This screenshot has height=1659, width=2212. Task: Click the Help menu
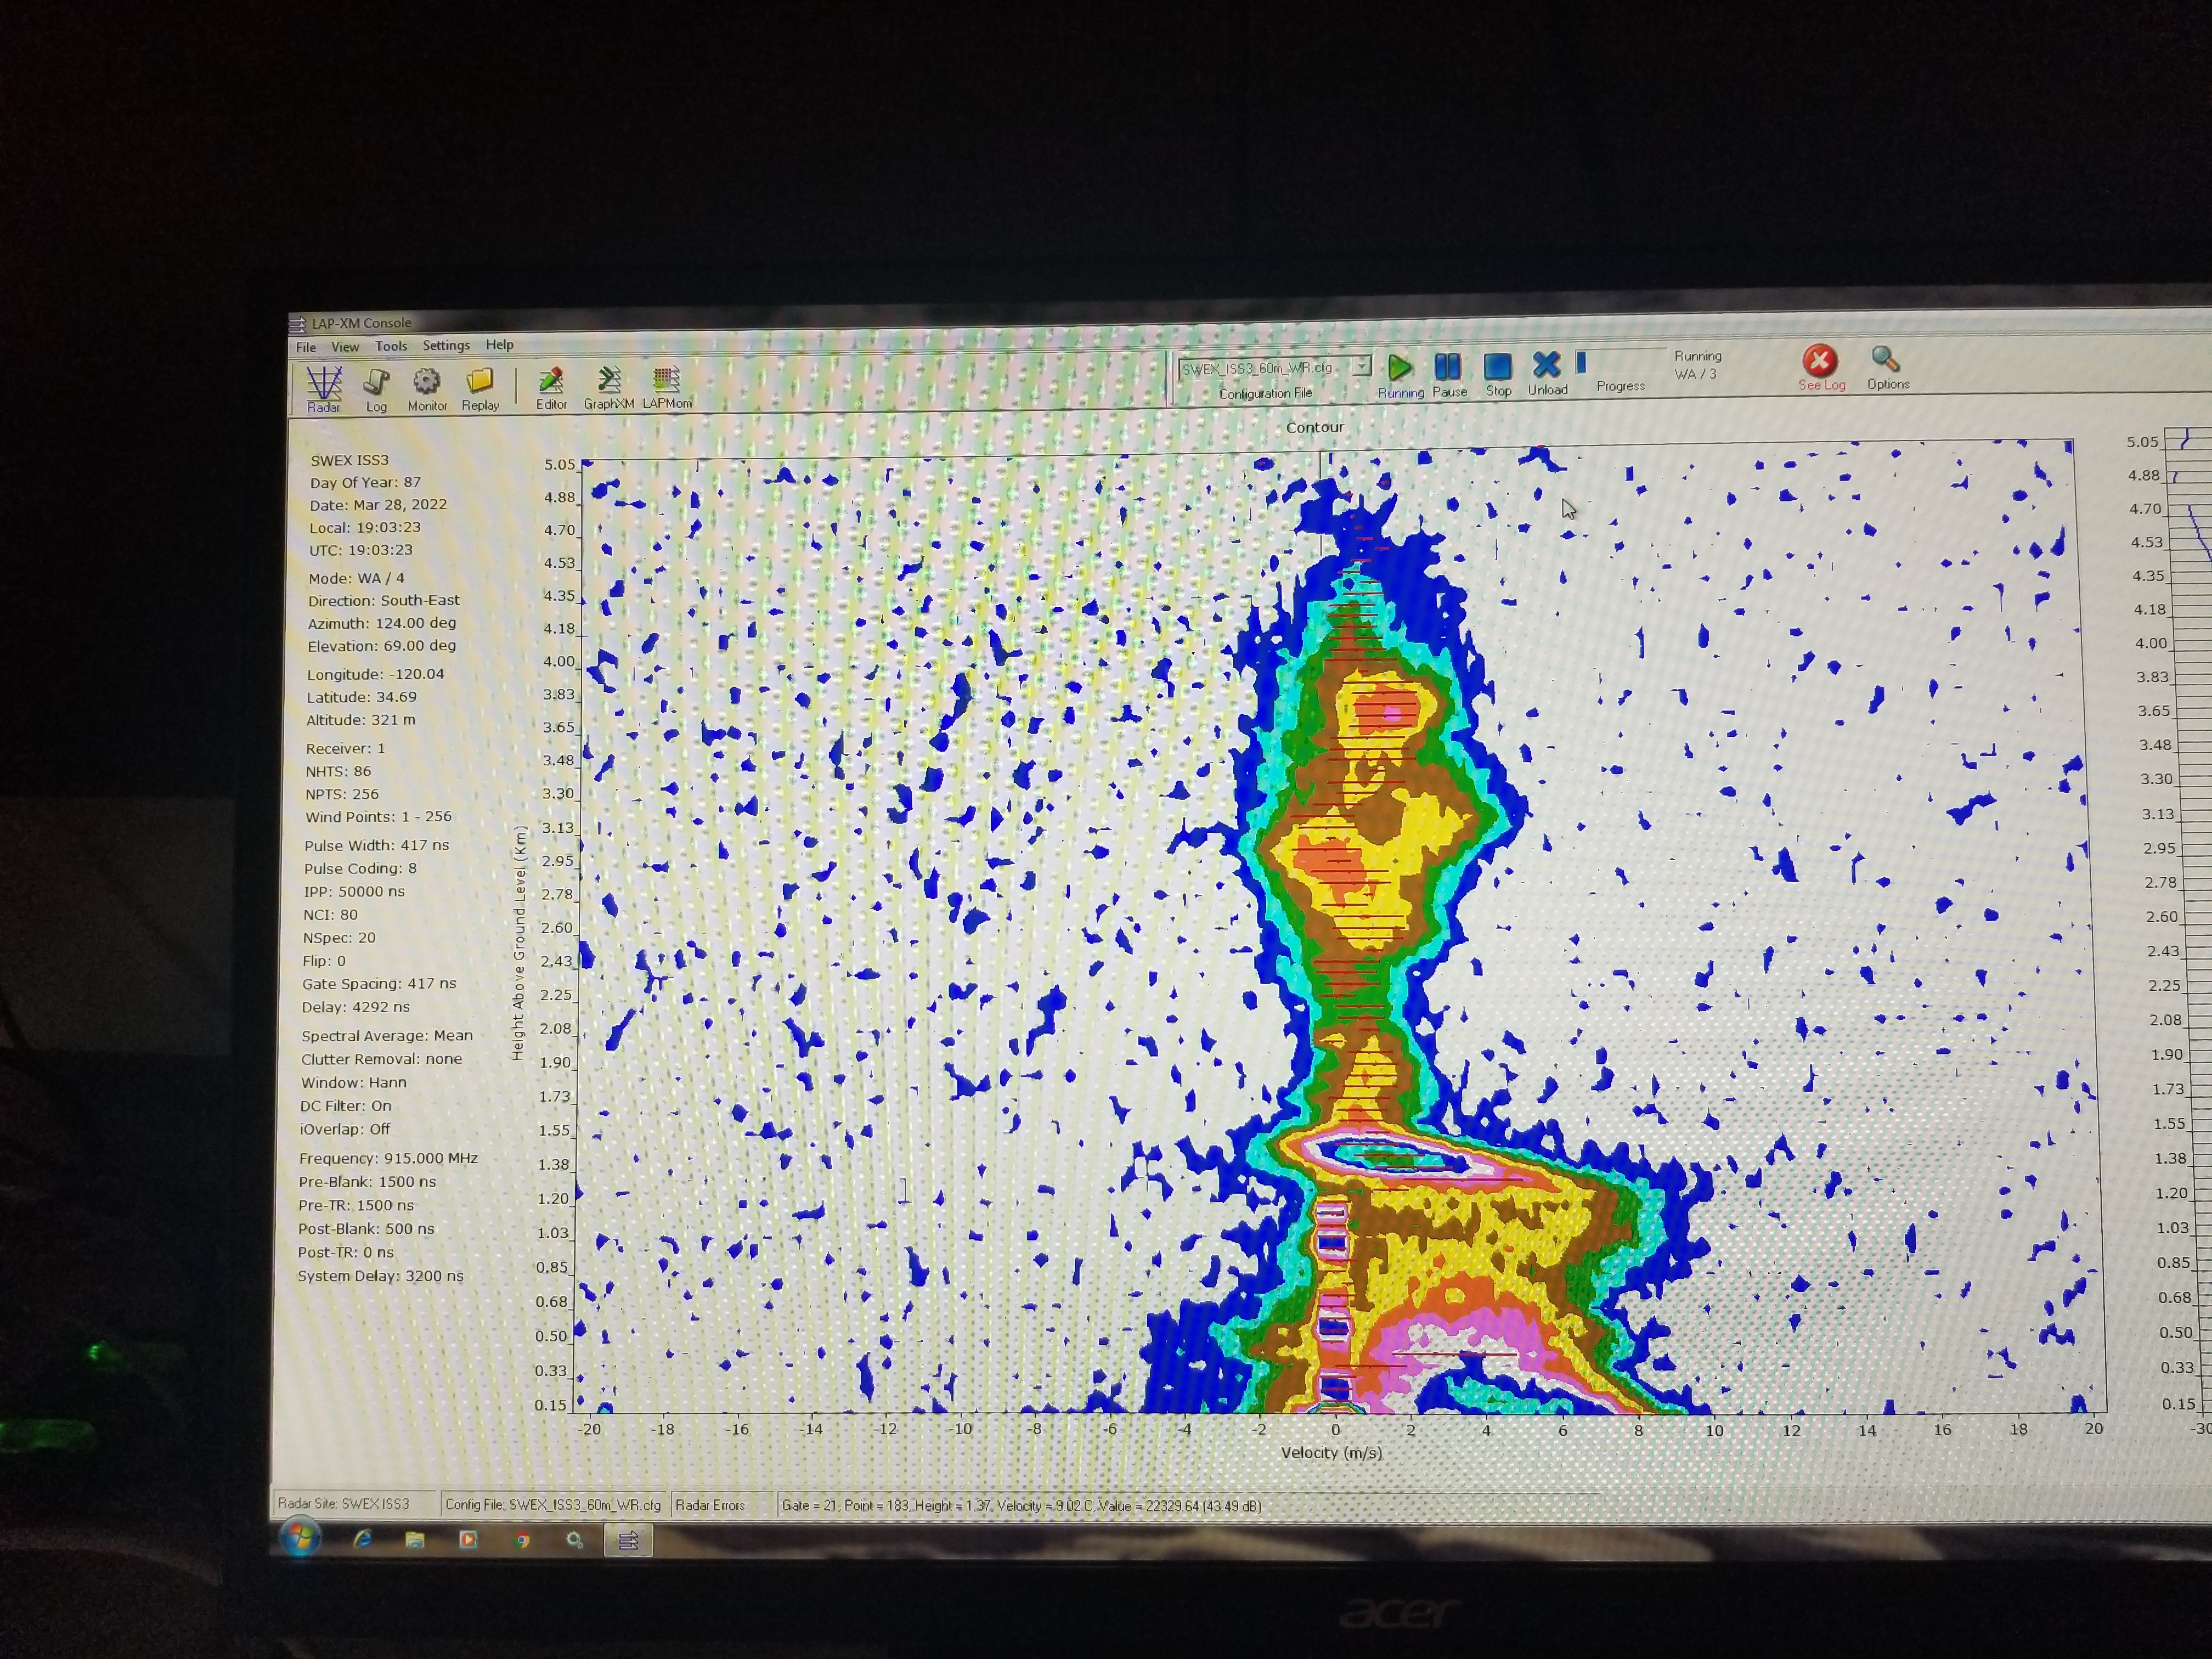click(499, 344)
